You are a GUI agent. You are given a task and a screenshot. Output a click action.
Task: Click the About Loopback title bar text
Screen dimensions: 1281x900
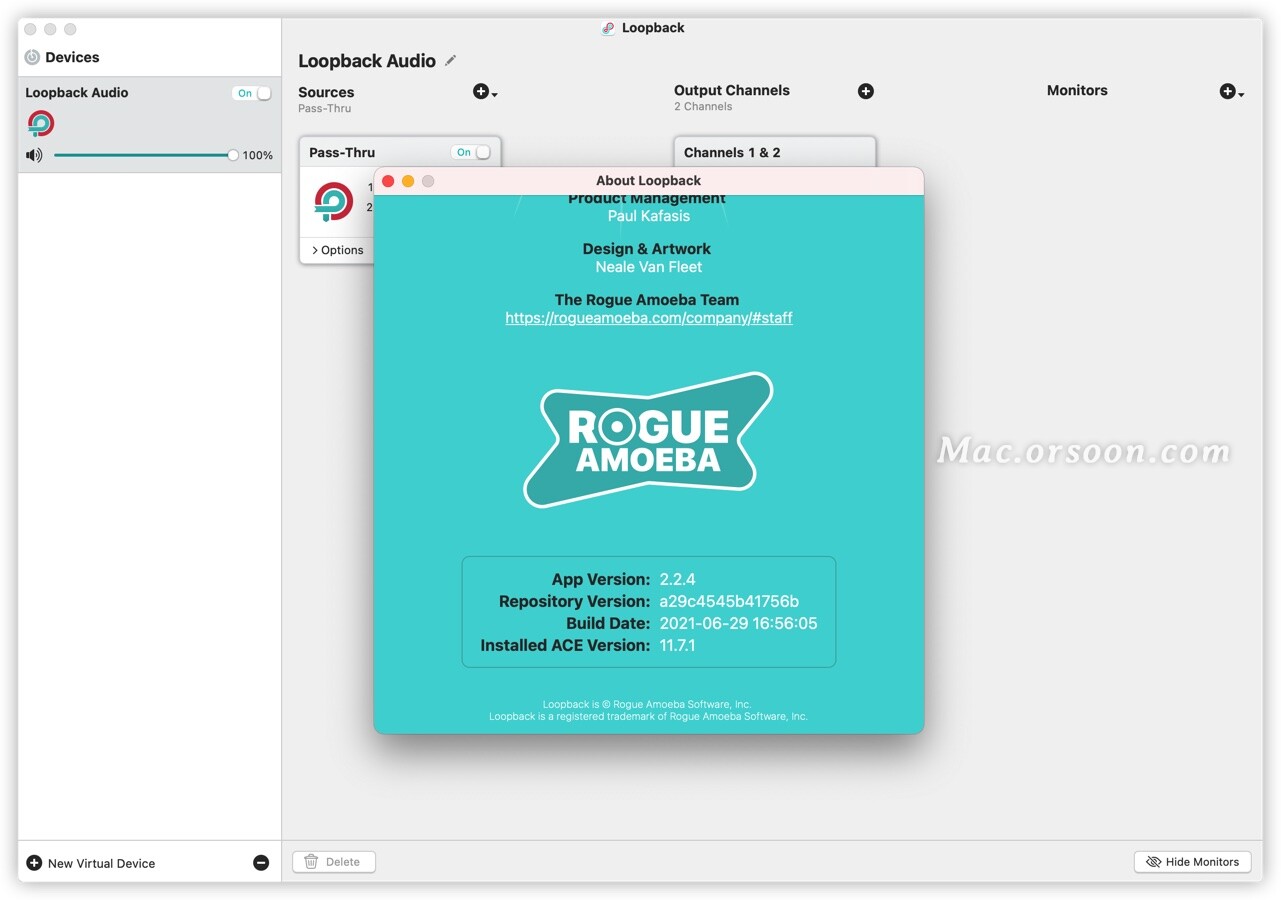[x=648, y=181]
